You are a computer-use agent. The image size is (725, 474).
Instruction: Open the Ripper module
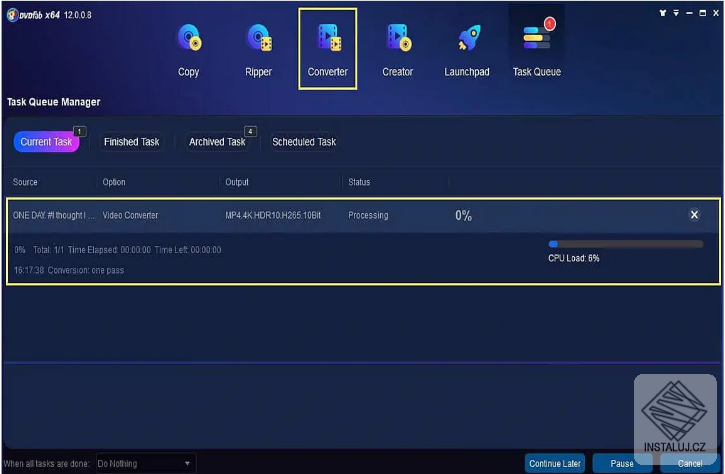[258, 50]
